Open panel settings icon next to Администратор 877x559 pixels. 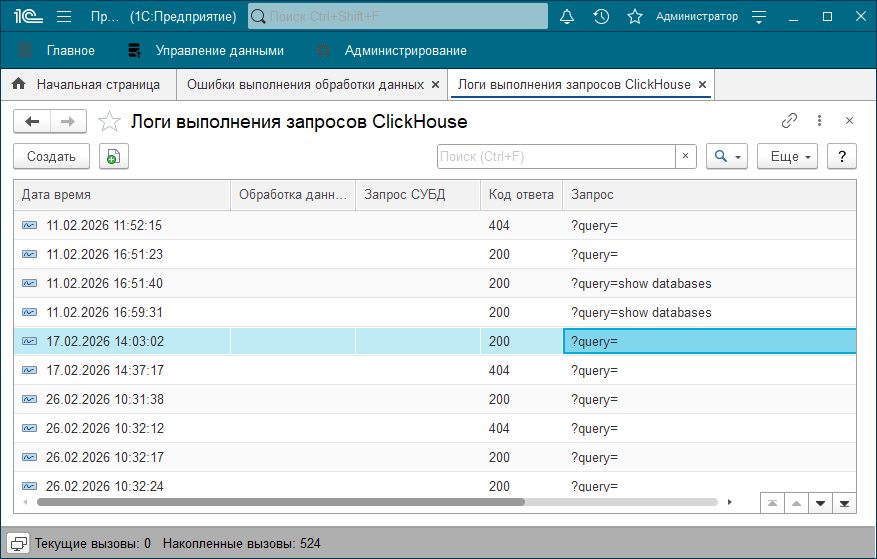click(759, 17)
